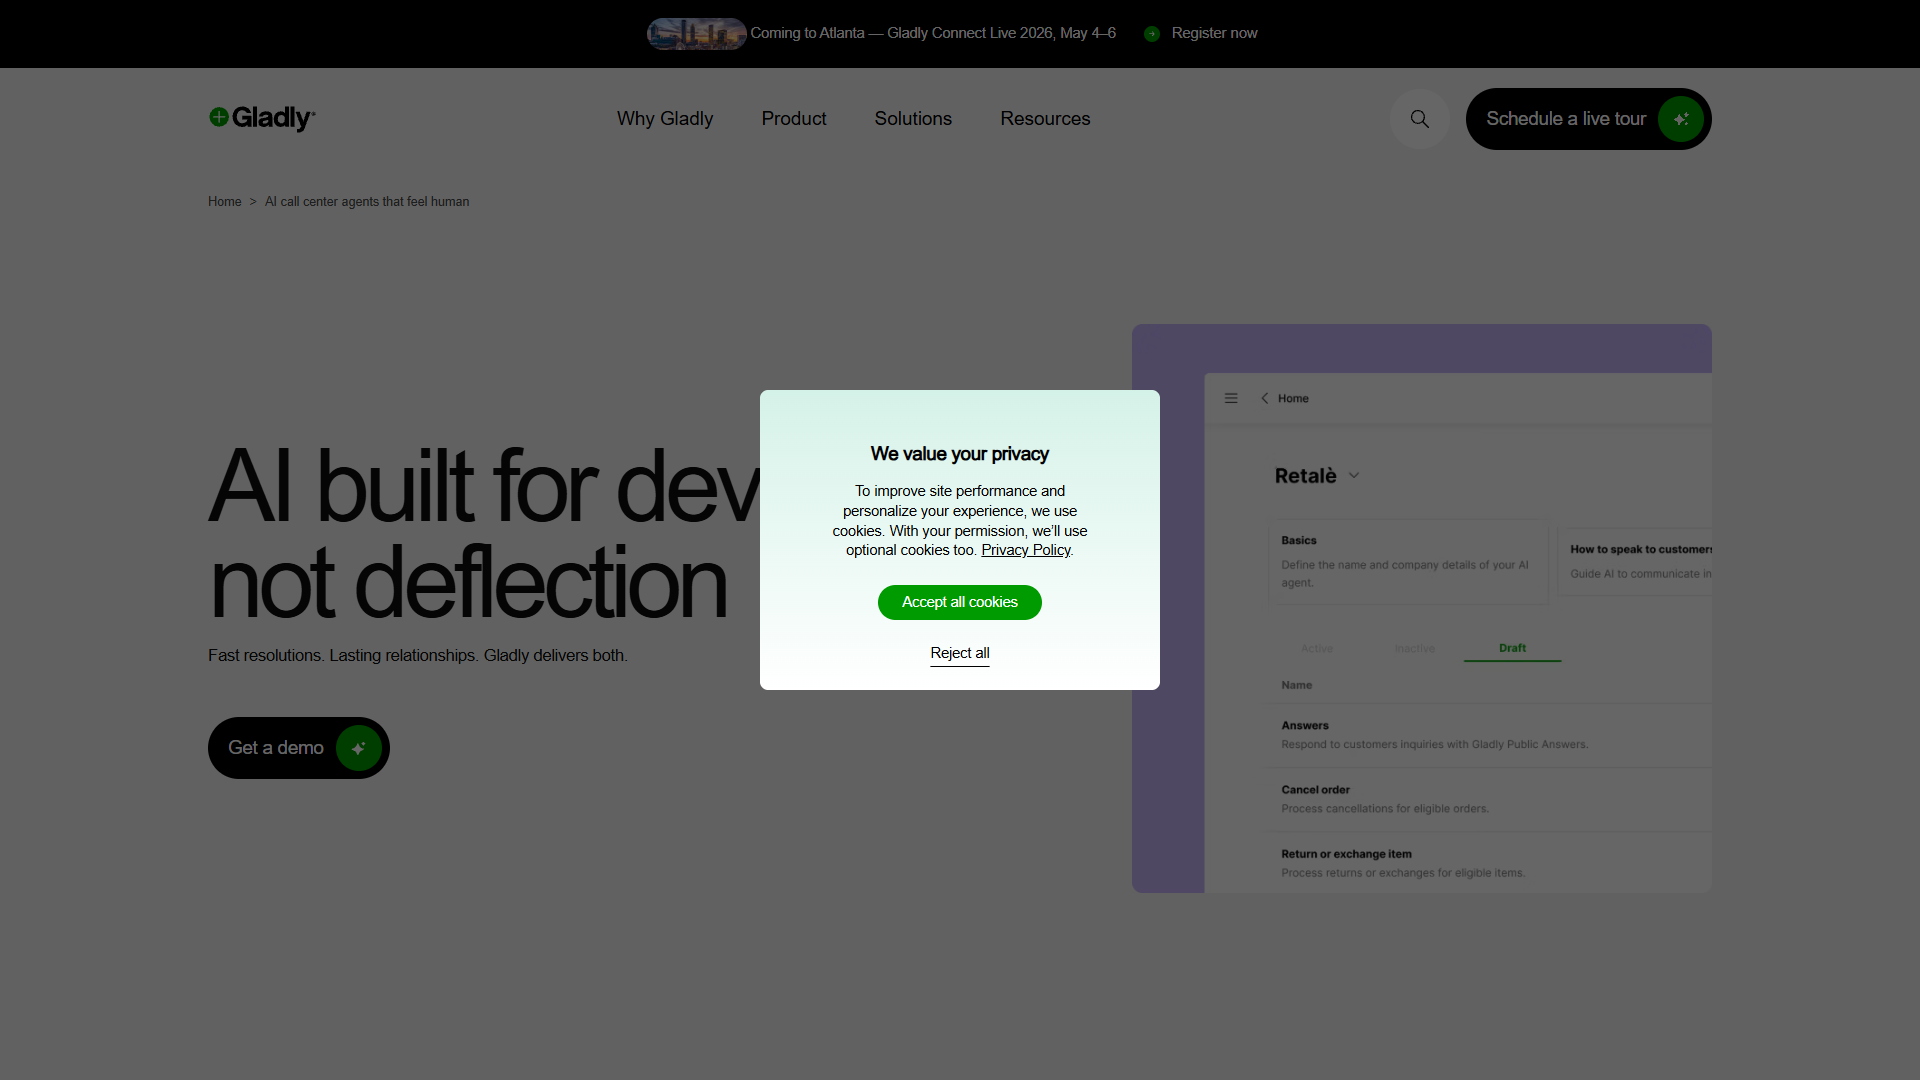The width and height of the screenshot is (1920, 1080).
Task: Click the green arrow icon beside Register now
Action: pos(1152,34)
